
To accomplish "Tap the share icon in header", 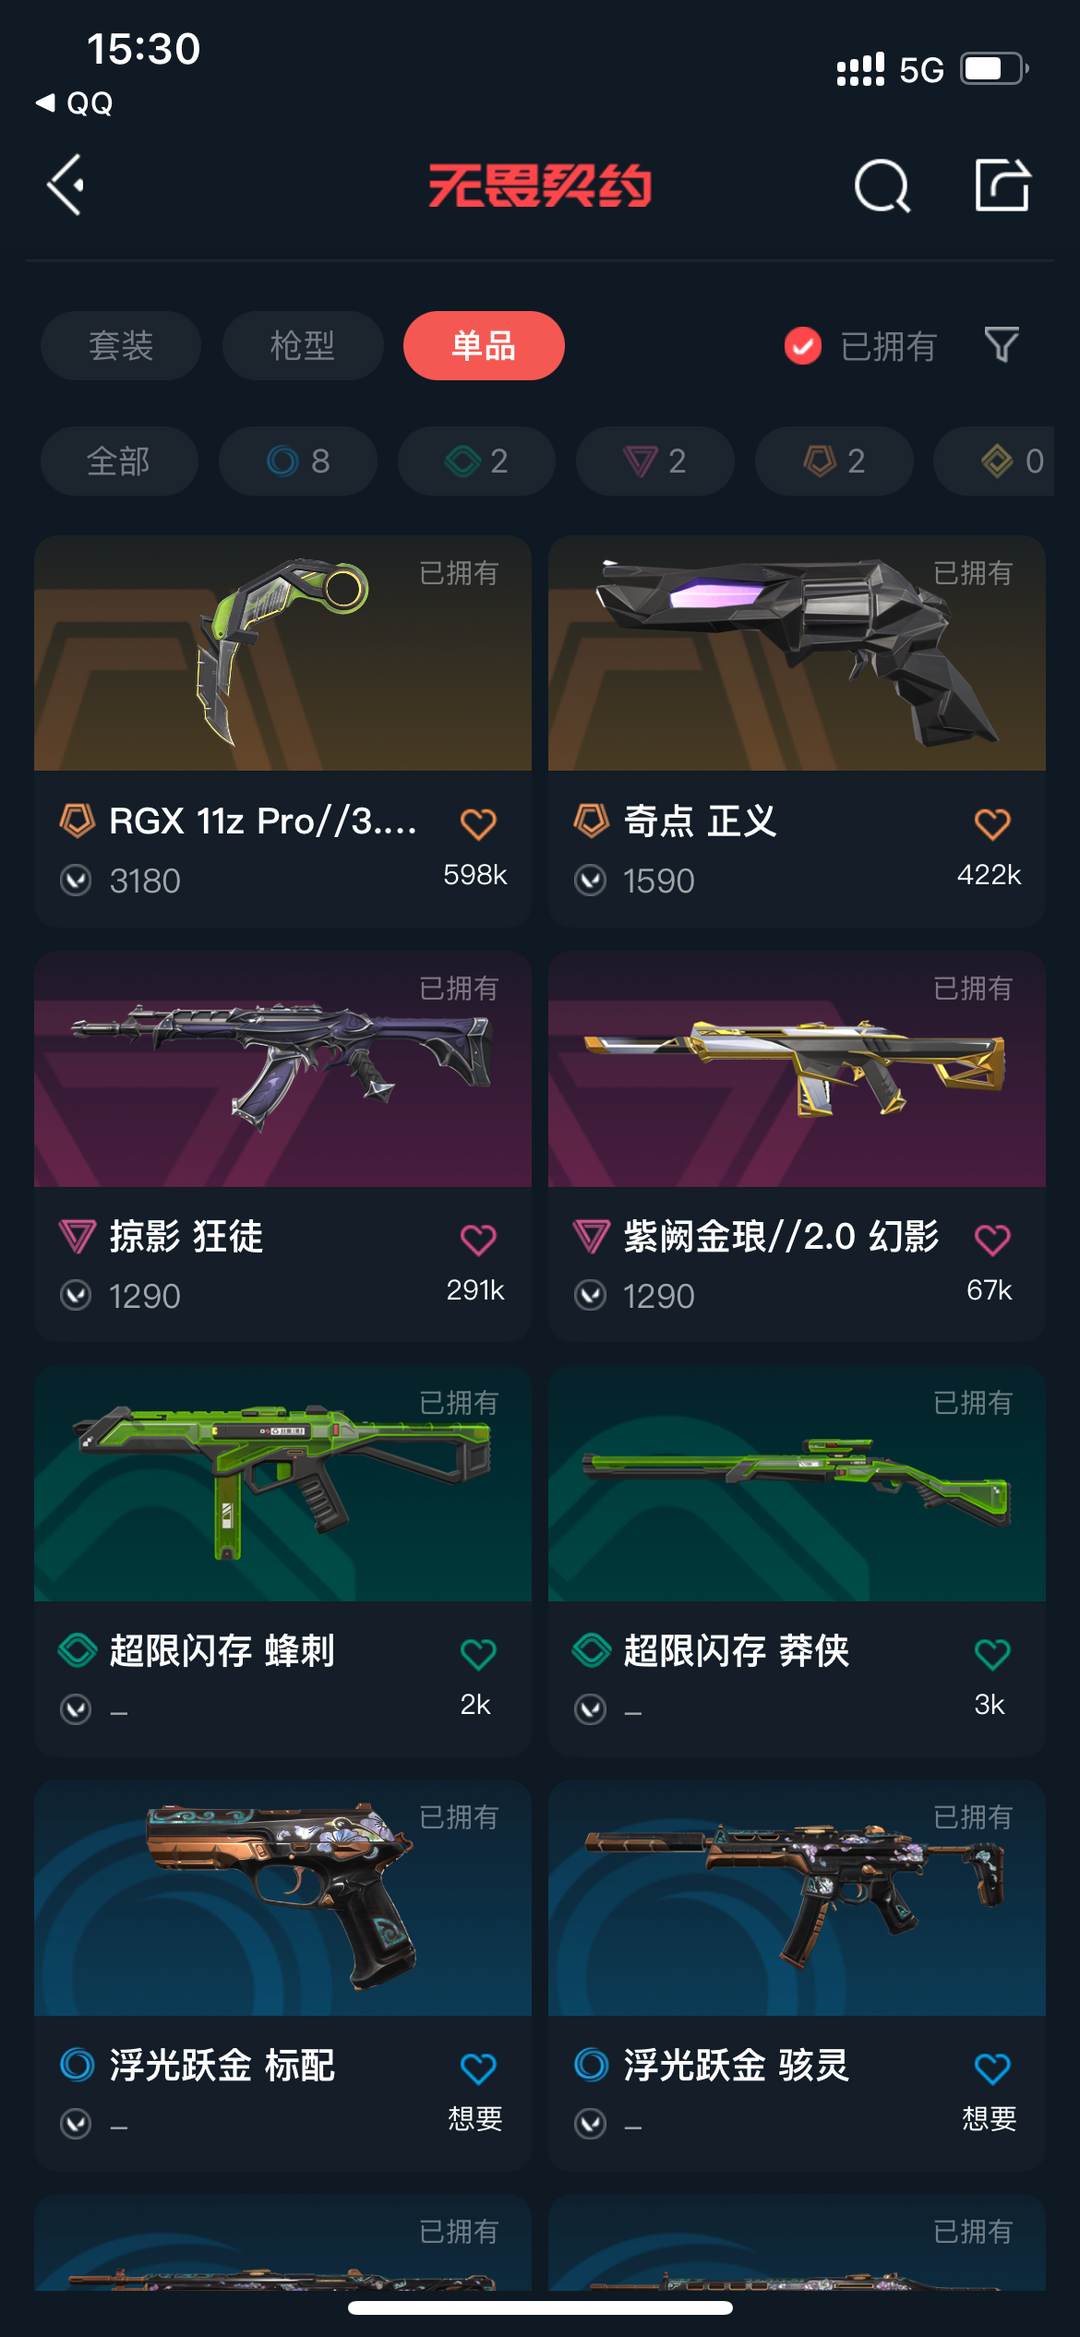I will [x=1002, y=185].
